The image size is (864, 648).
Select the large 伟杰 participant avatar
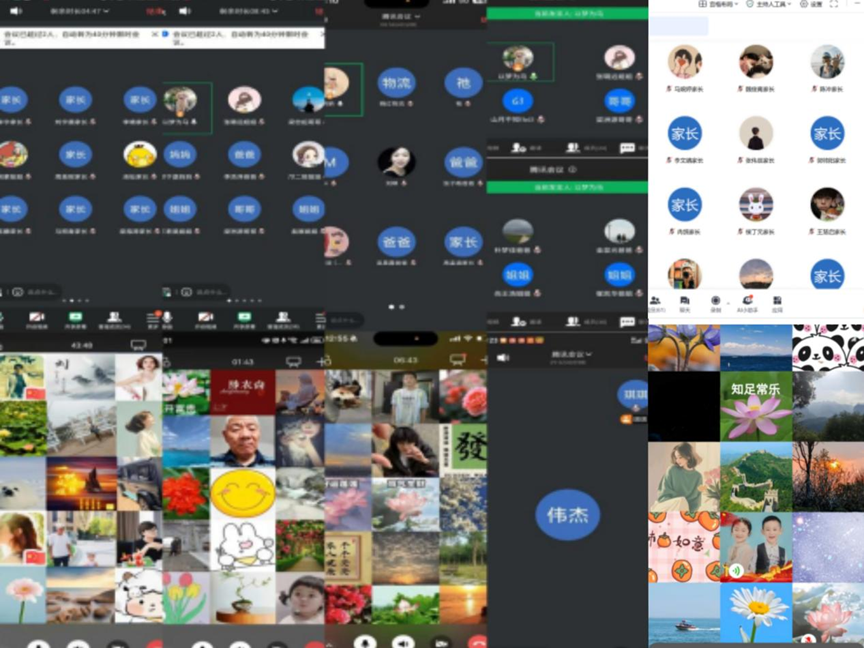[x=567, y=515]
